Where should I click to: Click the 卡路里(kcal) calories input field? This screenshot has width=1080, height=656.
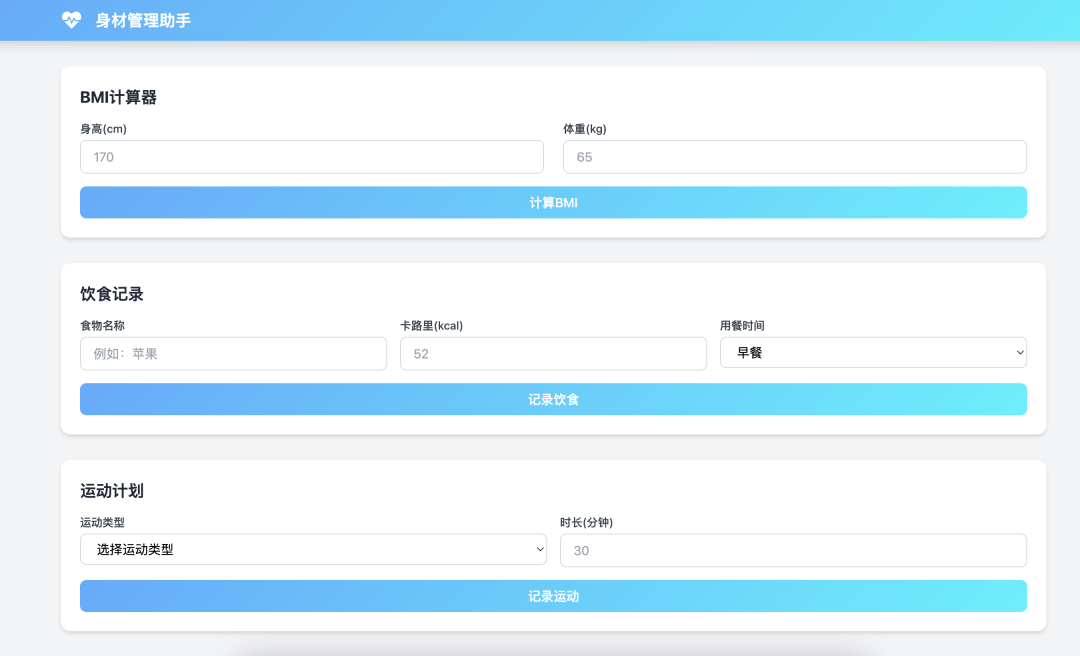[553, 353]
